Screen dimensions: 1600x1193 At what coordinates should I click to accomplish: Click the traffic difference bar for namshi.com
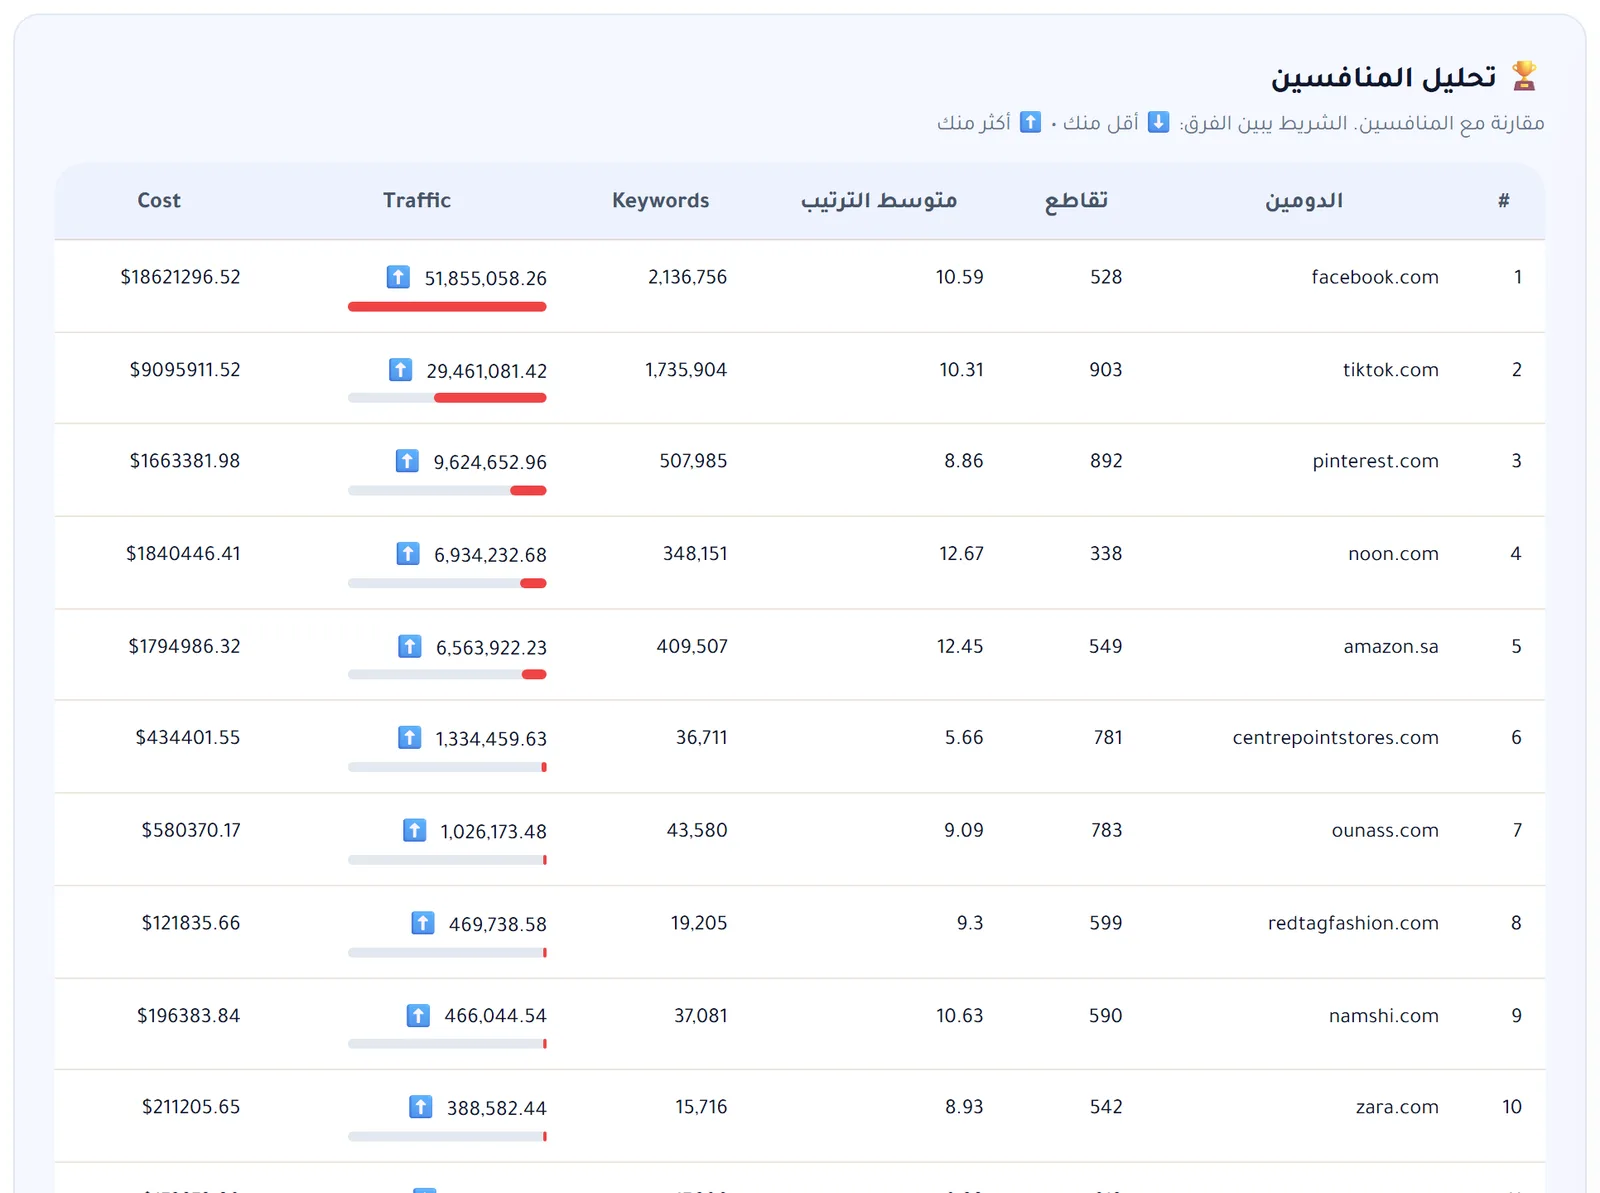coord(447,1044)
